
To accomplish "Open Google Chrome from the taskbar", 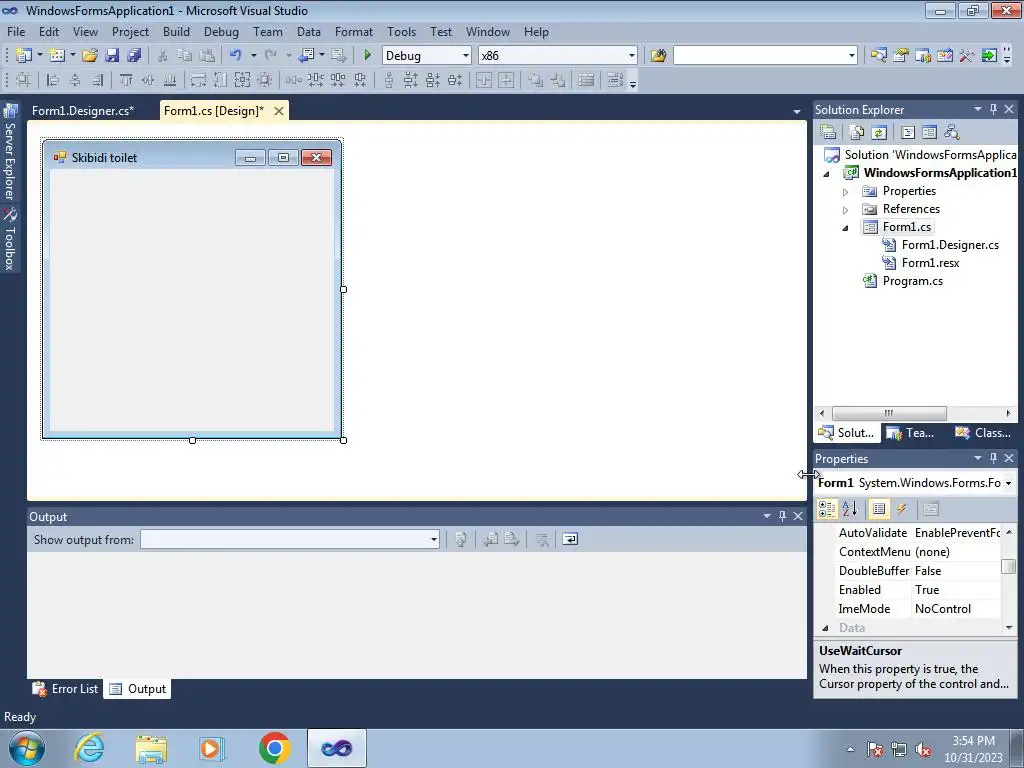I will pyautogui.click(x=274, y=748).
